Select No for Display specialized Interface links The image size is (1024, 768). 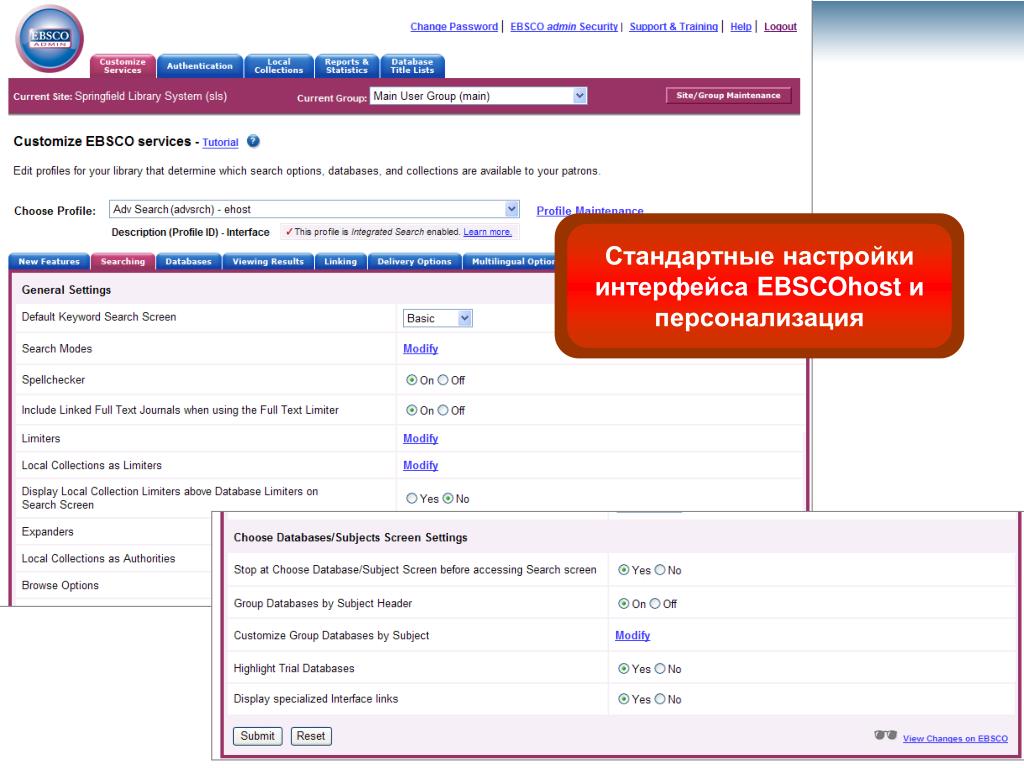[660, 699]
